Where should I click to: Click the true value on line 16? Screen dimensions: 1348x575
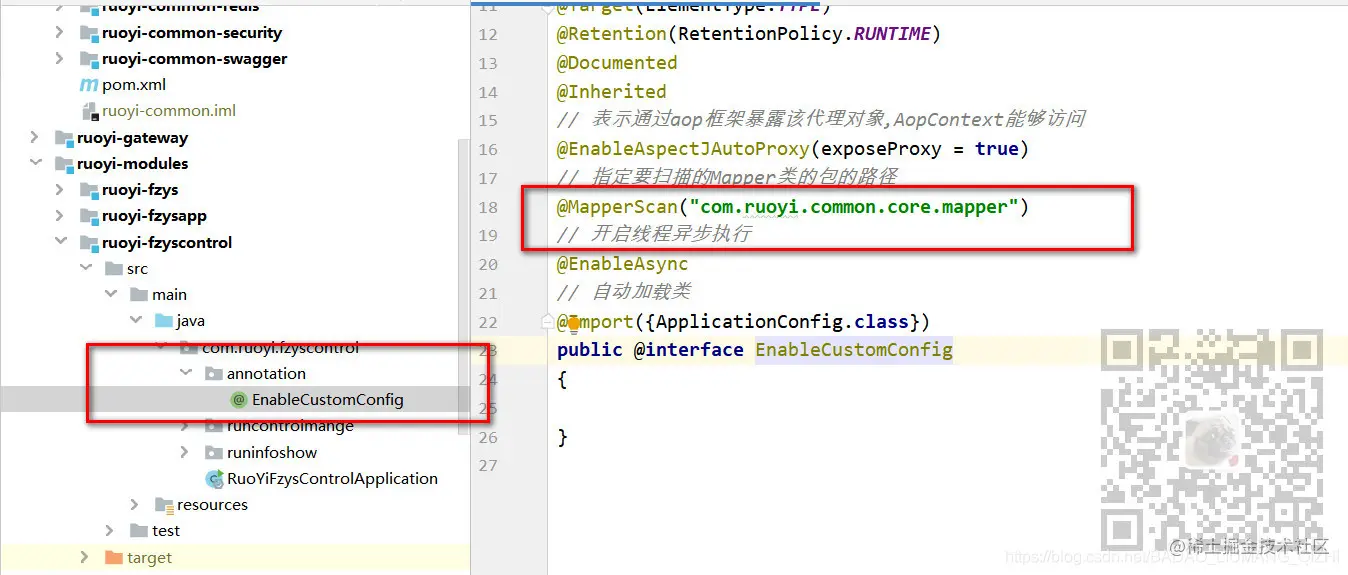click(996, 149)
